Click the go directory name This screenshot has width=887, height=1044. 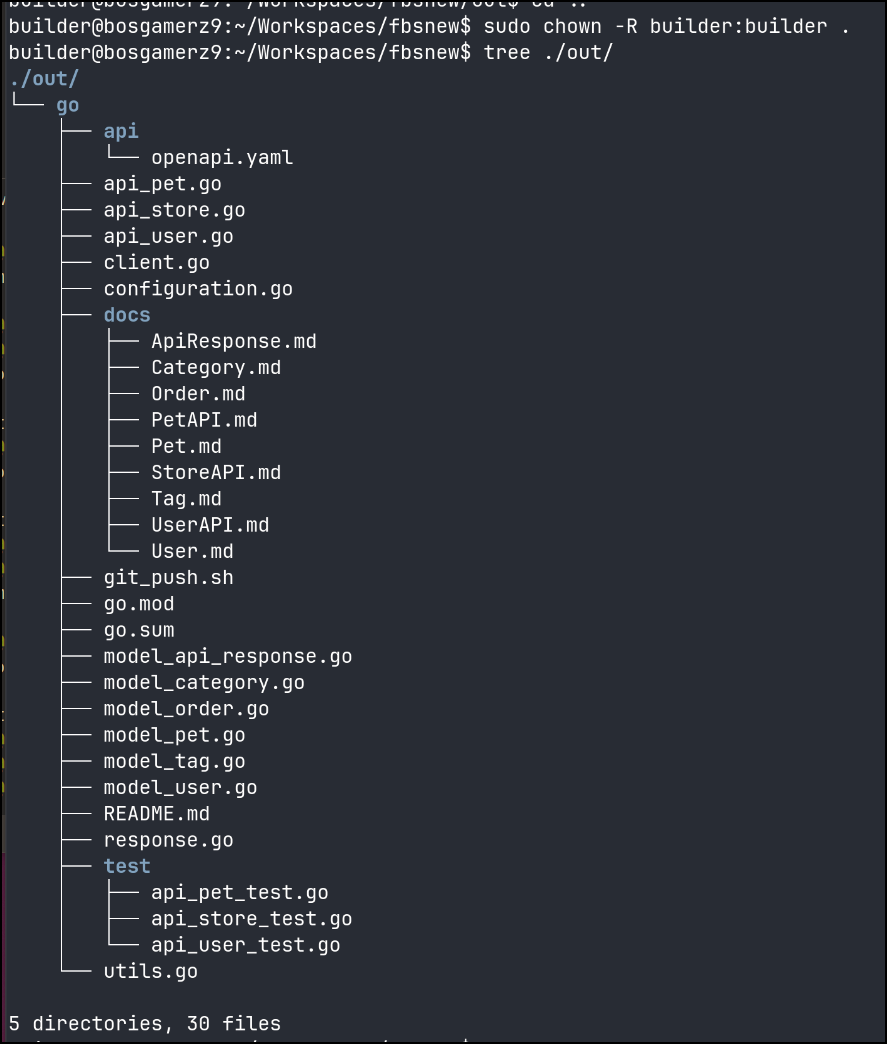coord(68,106)
